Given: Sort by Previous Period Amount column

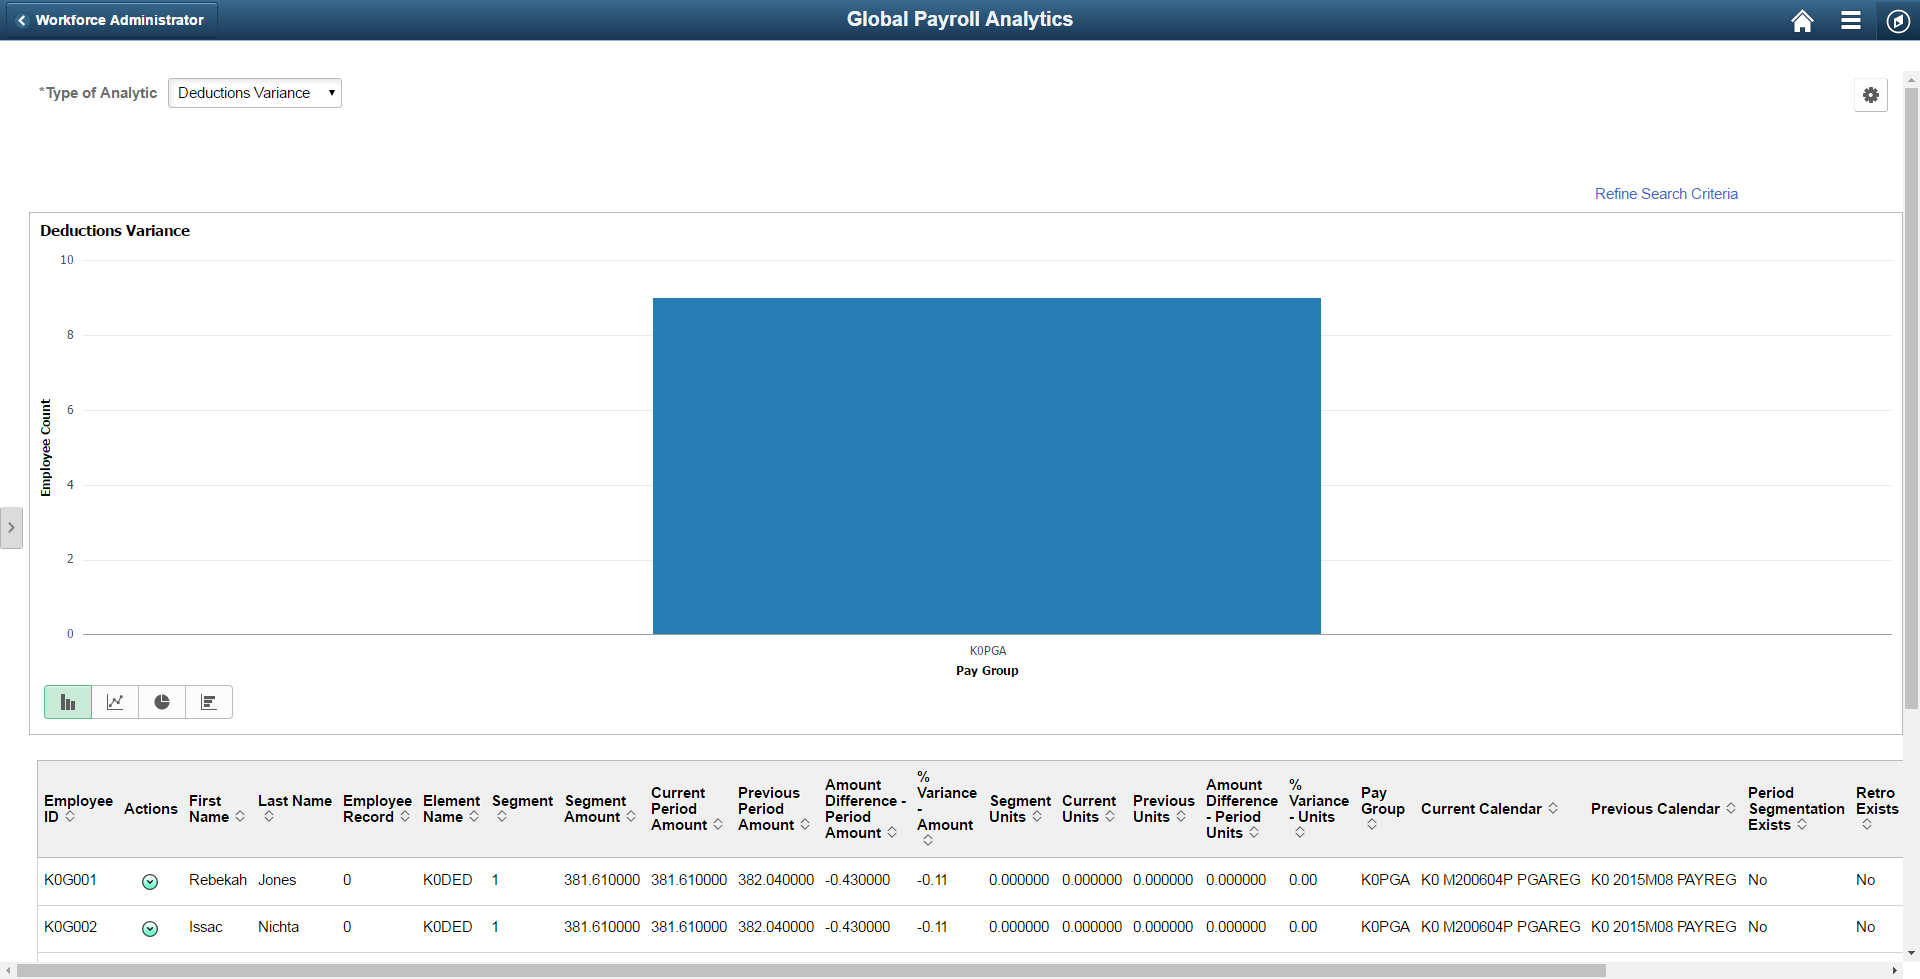Looking at the screenshot, I should (773, 808).
